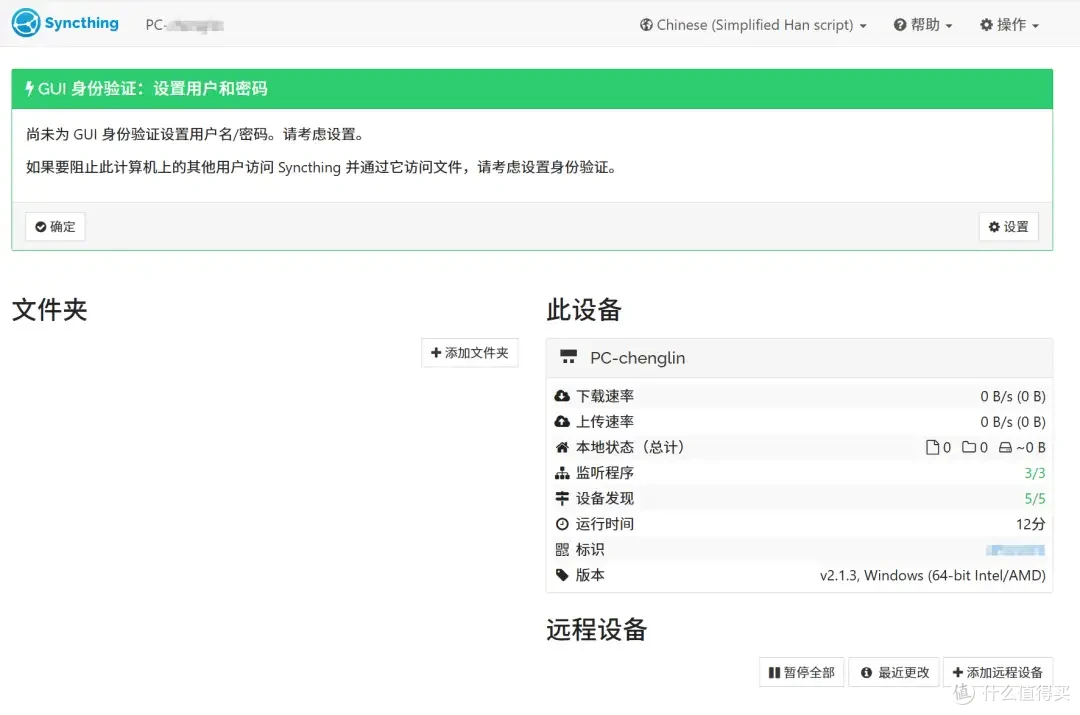Click the plus icon in 添加远程设备 button
1080x715 pixels.
tap(957, 672)
